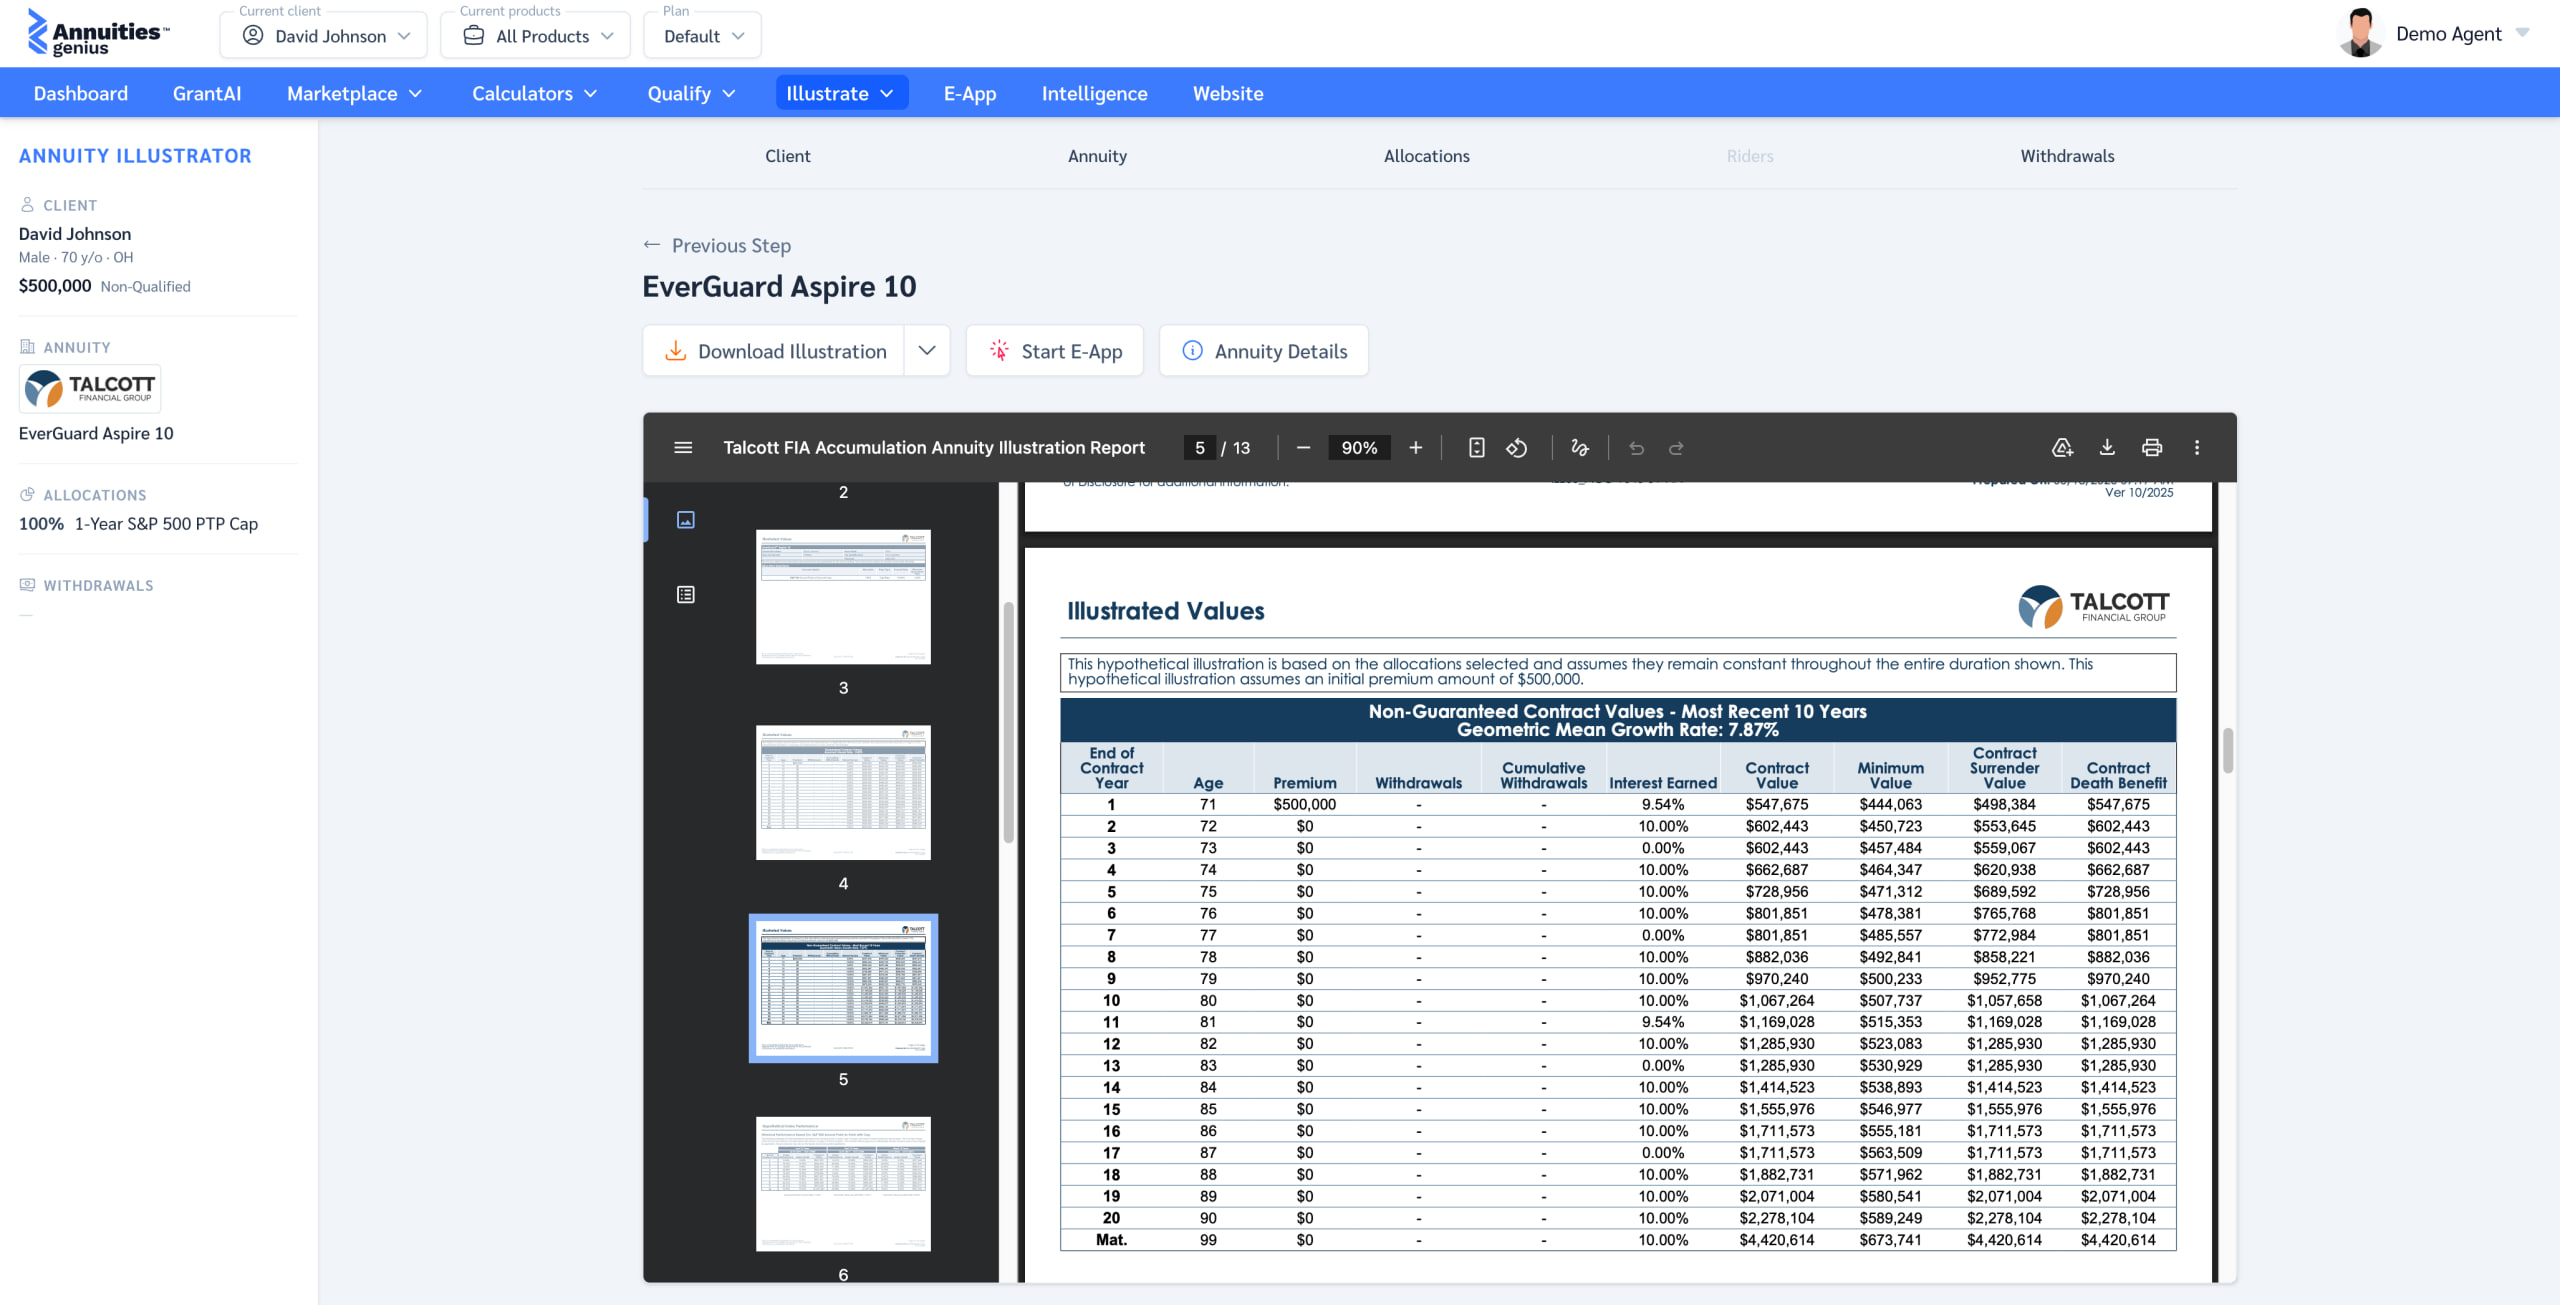Open PDF viewer more actions menu
This screenshot has width=2560, height=1305.
pyautogui.click(x=2197, y=448)
